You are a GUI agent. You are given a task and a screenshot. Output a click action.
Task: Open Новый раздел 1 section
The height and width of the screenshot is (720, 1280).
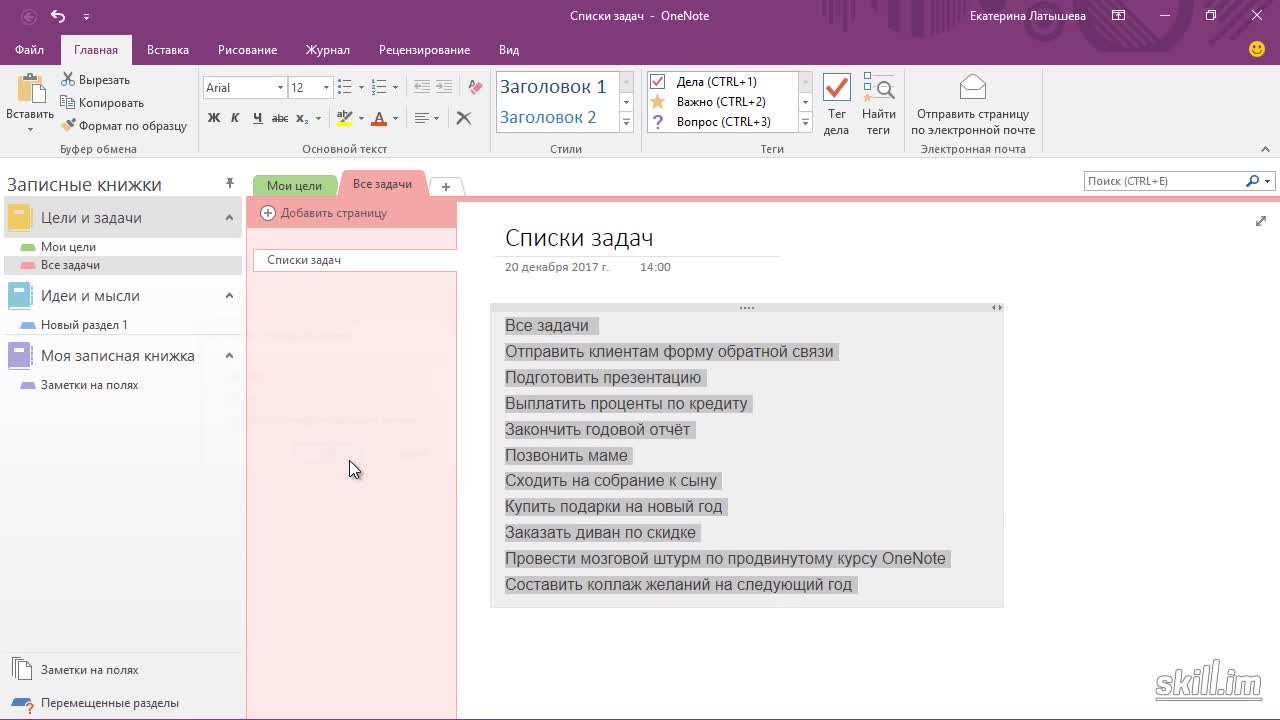(x=84, y=325)
